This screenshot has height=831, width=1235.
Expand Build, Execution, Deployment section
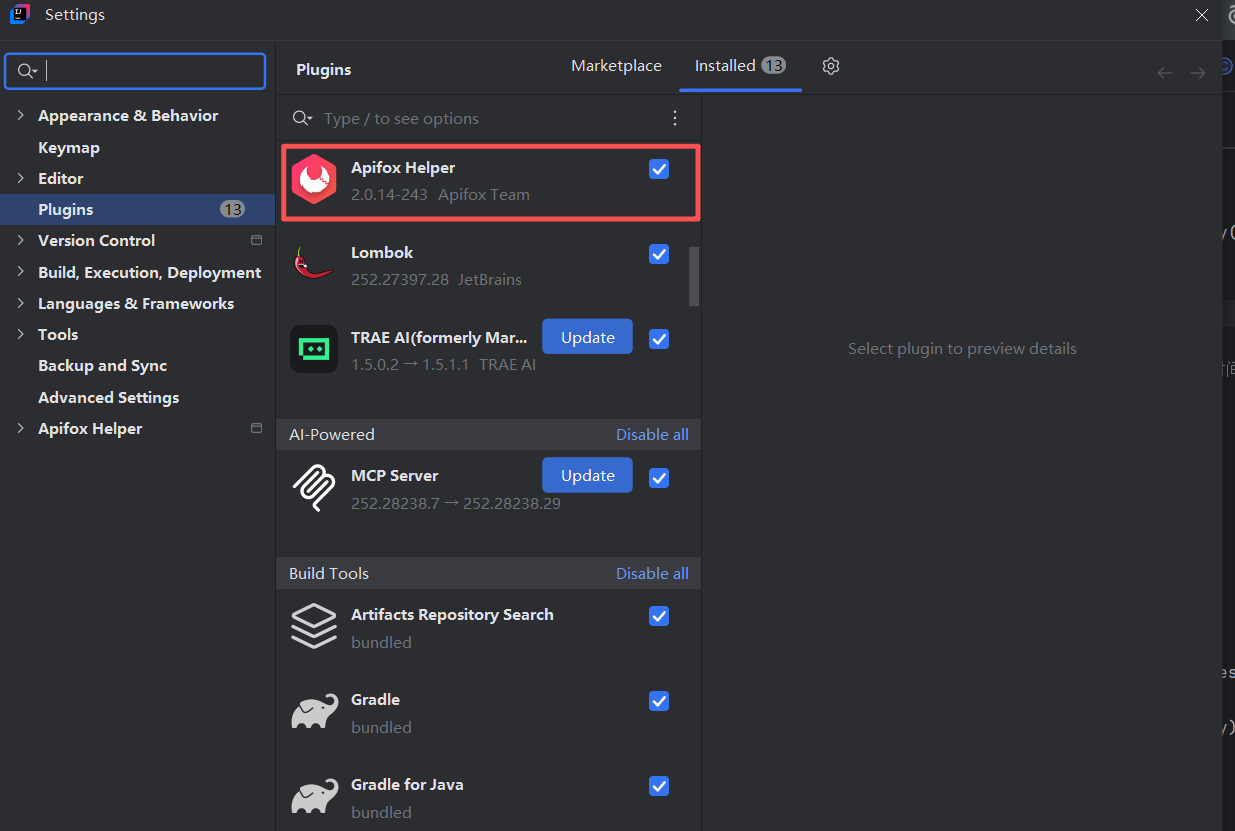tap(20, 272)
